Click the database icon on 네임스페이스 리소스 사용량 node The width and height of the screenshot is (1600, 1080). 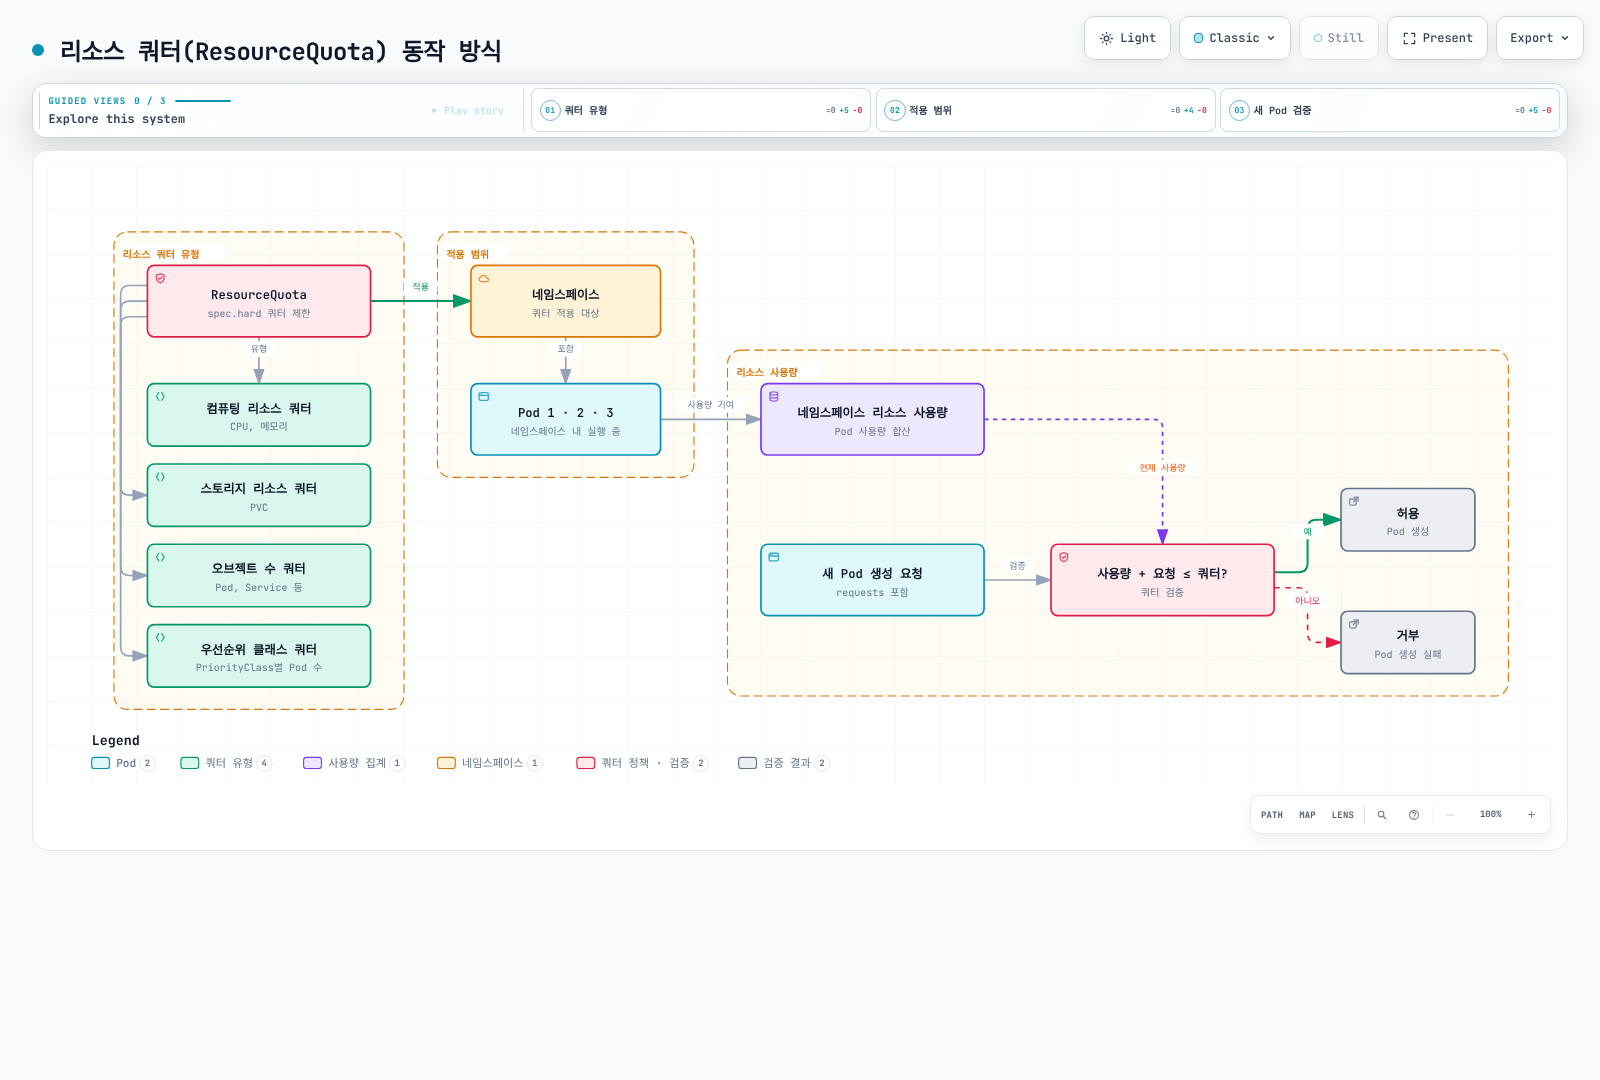pyautogui.click(x=774, y=397)
